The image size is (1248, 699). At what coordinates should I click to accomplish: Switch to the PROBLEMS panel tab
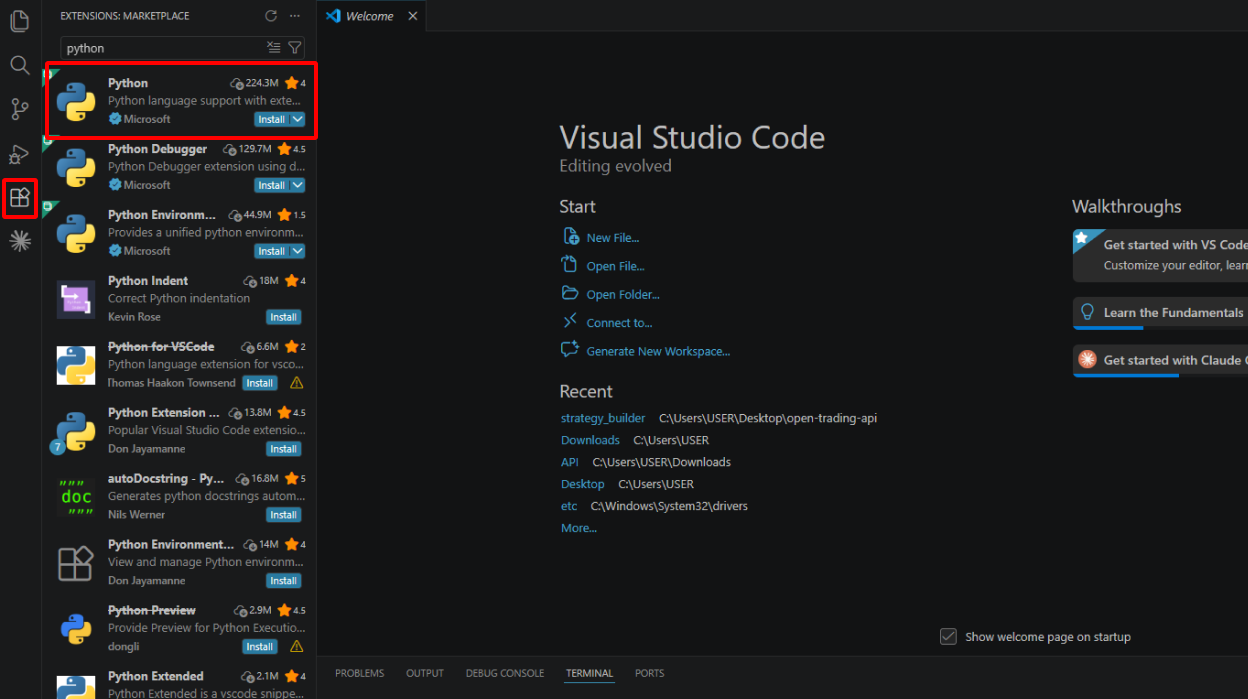(x=359, y=673)
